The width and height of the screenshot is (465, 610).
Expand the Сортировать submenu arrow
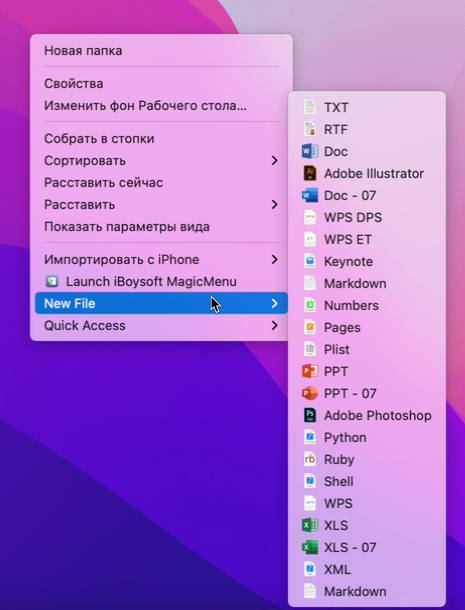coord(275,160)
